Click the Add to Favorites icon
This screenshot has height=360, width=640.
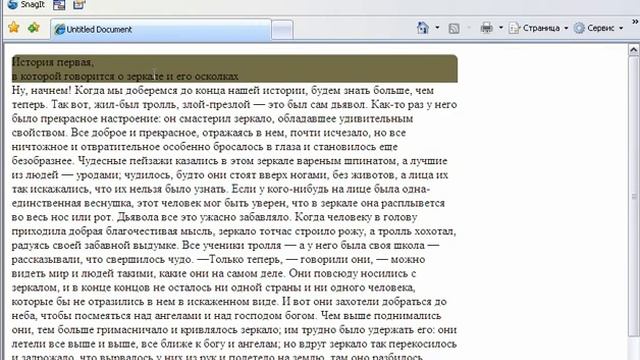point(33,27)
